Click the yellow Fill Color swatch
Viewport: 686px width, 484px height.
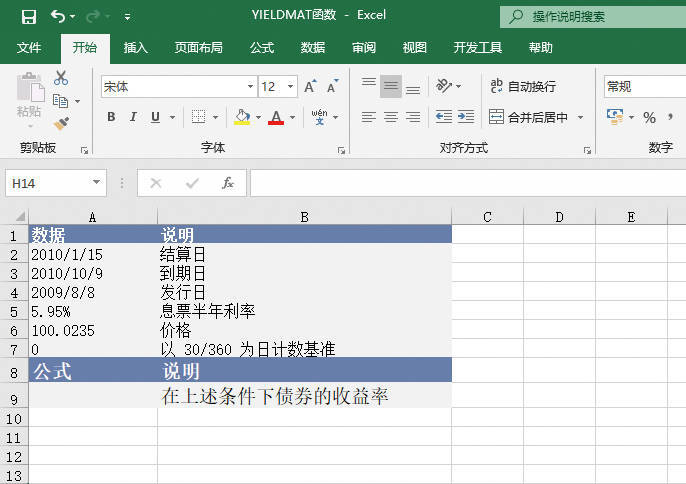pos(241,117)
